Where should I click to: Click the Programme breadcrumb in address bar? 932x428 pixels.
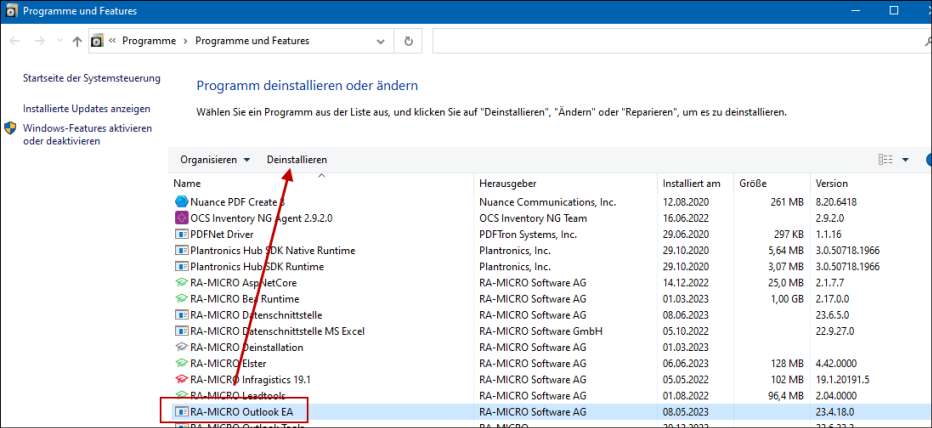pos(150,41)
